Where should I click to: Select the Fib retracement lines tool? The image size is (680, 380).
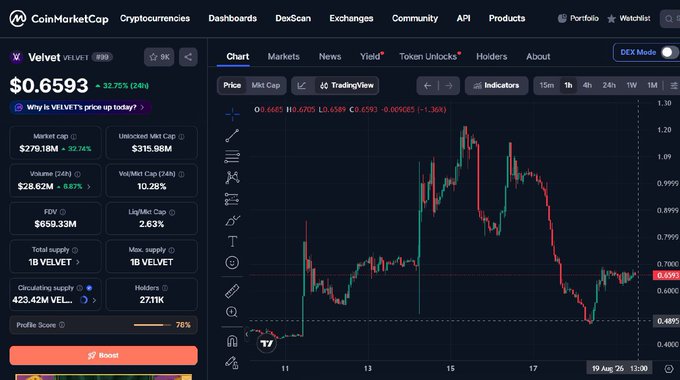tap(232, 157)
